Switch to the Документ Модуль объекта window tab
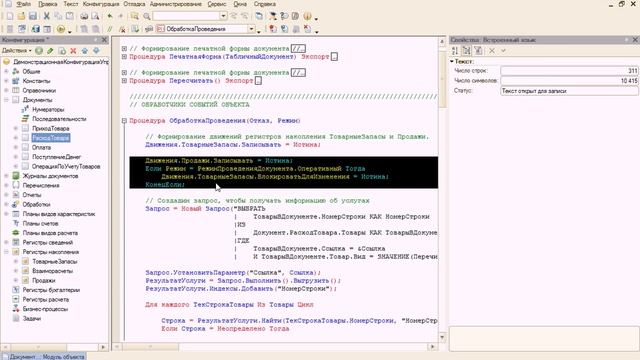Viewport: 640px width, 360px height. click(44, 357)
